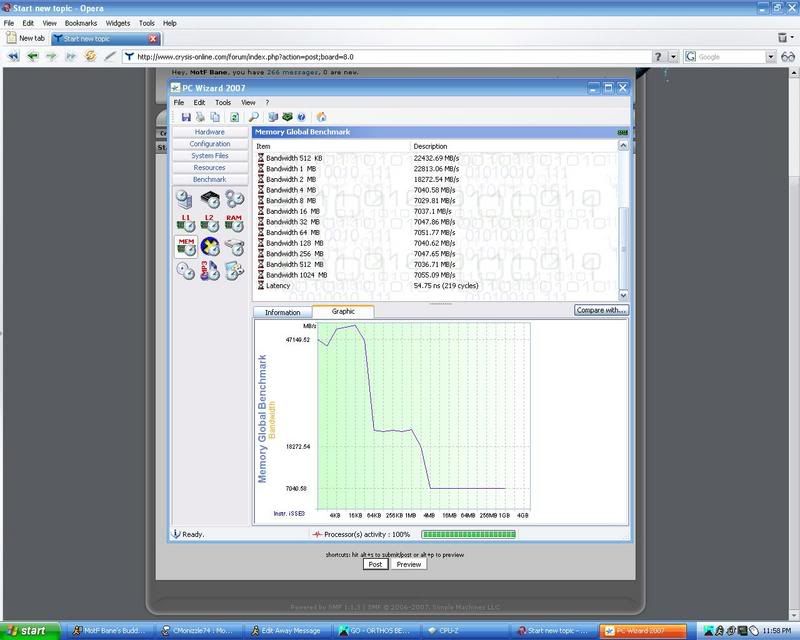The height and width of the screenshot is (640, 800).
Task: Click Opera's rewind navigation icon
Action: (13, 56)
